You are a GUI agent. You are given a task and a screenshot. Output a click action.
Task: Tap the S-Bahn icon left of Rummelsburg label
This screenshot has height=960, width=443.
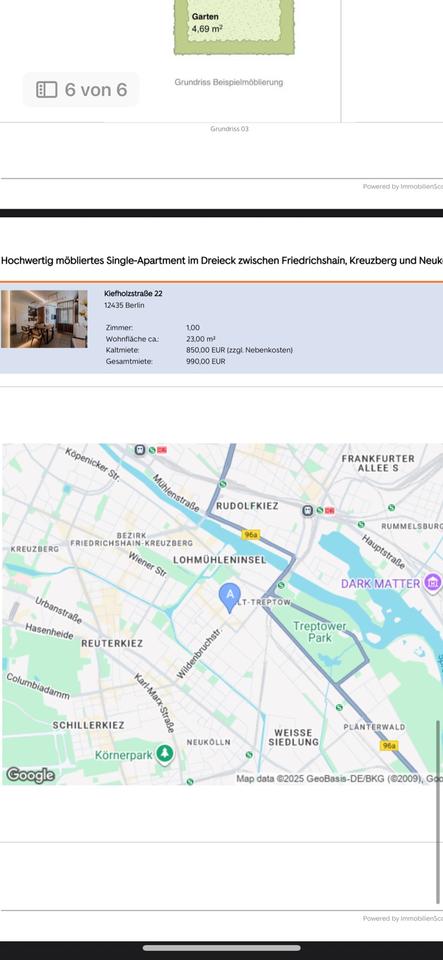[361, 525]
